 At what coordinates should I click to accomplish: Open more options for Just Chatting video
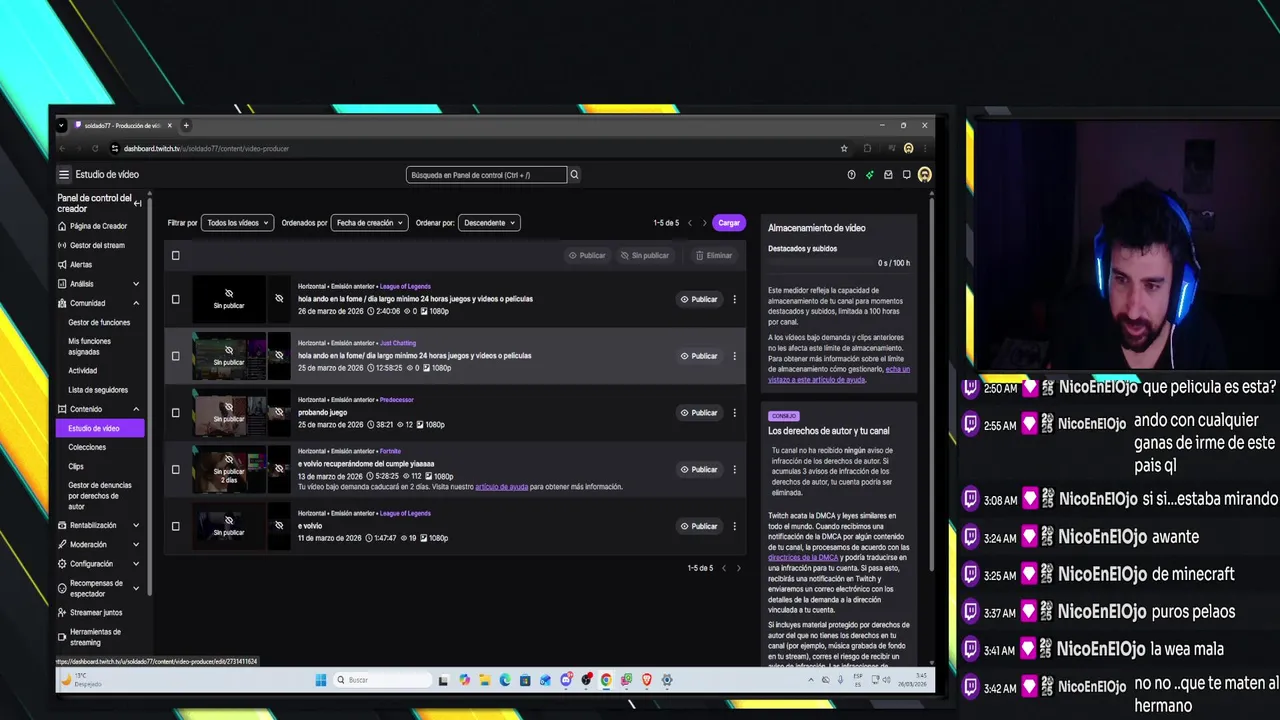click(x=734, y=356)
